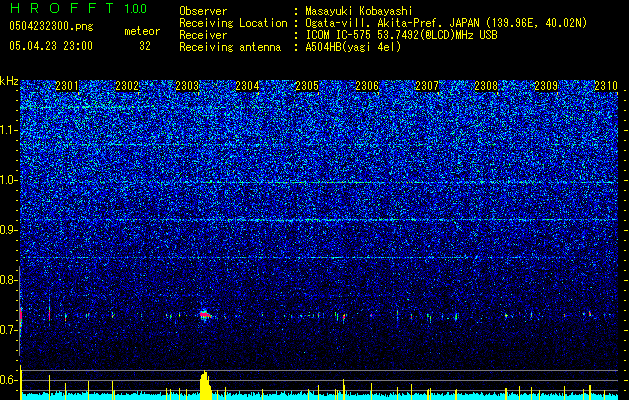Click the 1.1 kHz frequency label
Screen dimensions: 629x400
(x=8, y=130)
